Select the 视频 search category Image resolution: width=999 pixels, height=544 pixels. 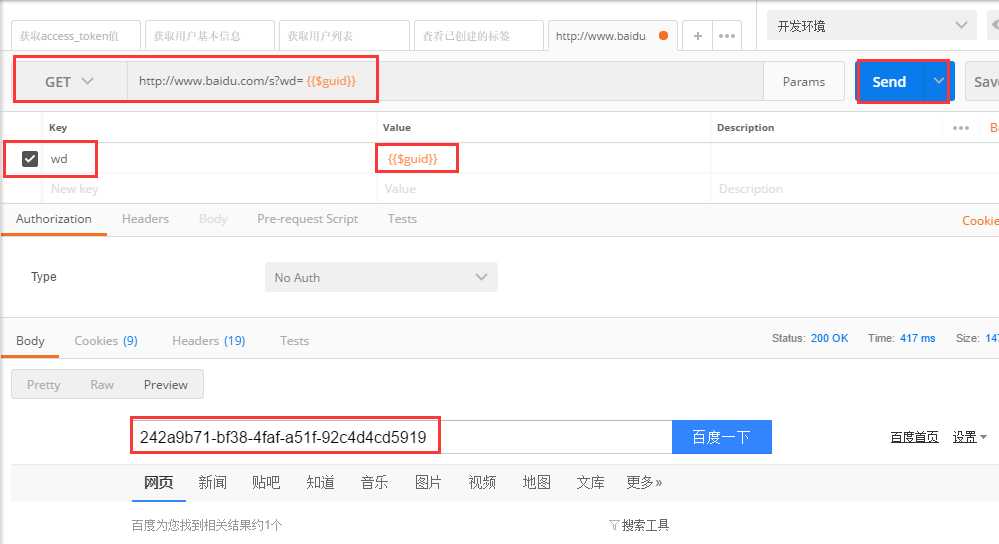click(x=482, y=482)
